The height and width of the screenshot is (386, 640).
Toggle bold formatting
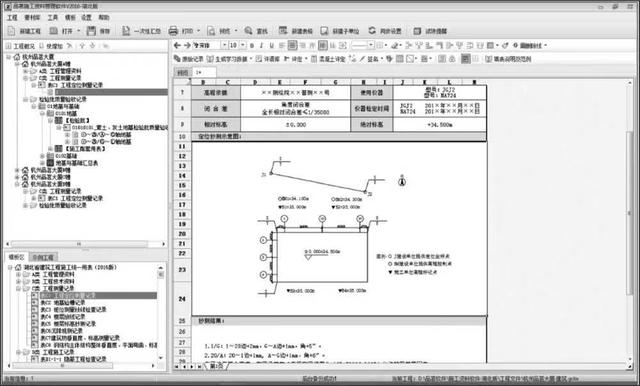(x=252, y=45)
